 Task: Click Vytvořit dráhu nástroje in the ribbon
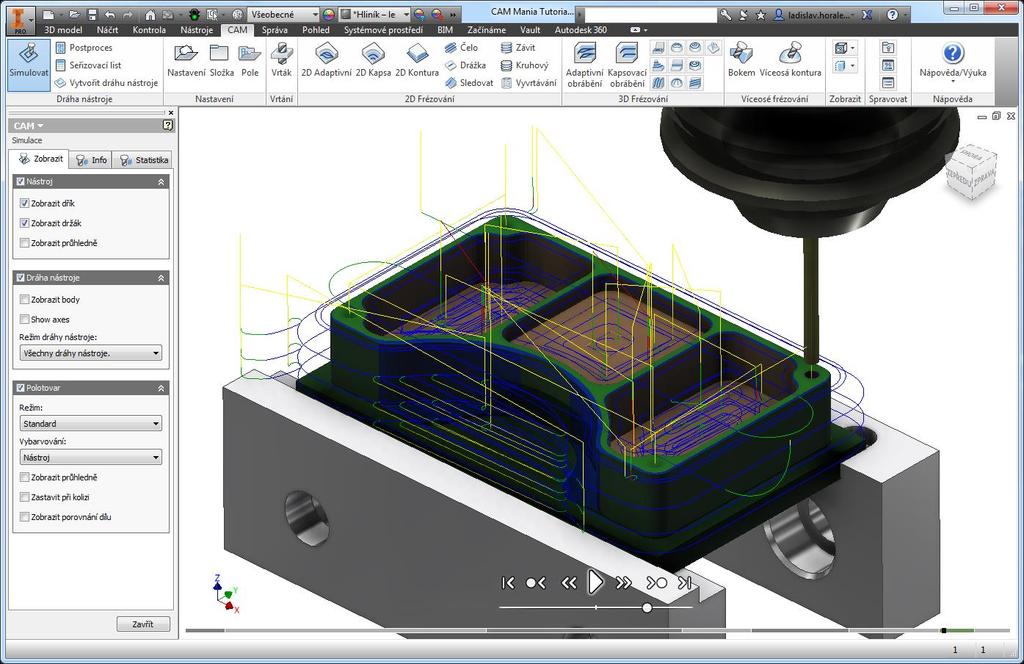[x=106, y=83]
